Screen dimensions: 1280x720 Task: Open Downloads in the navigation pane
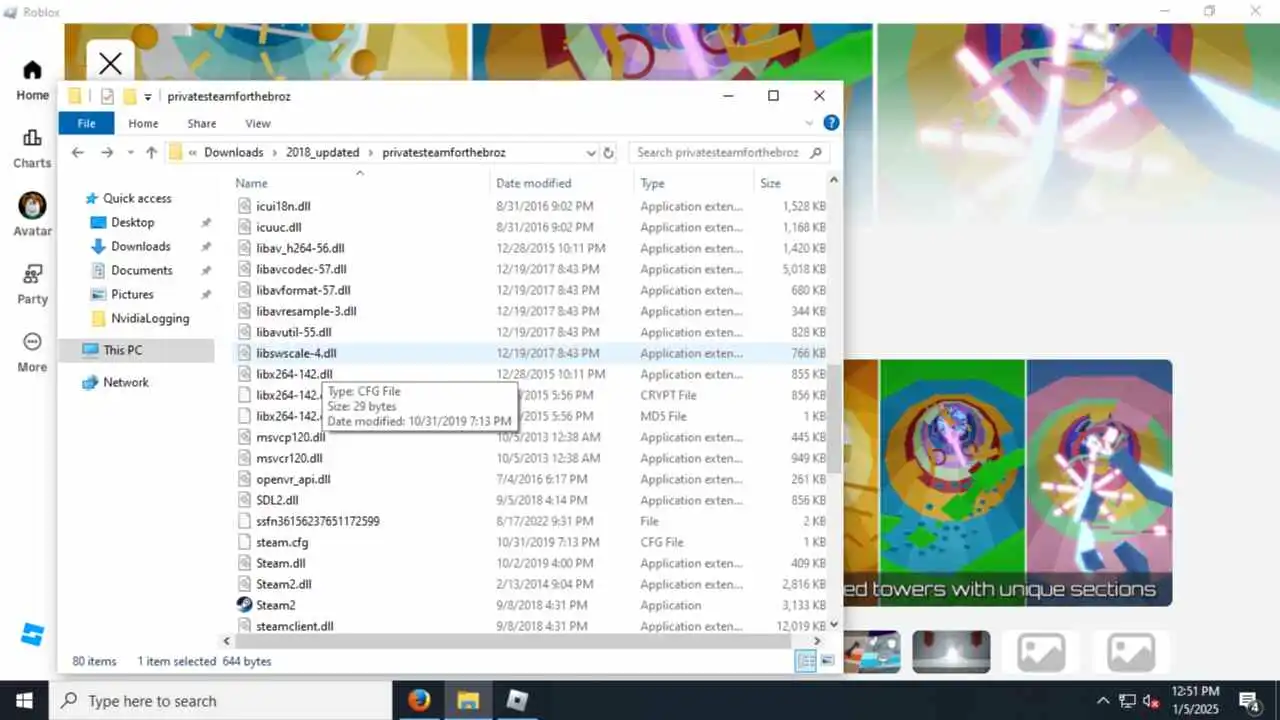[140, 246]
